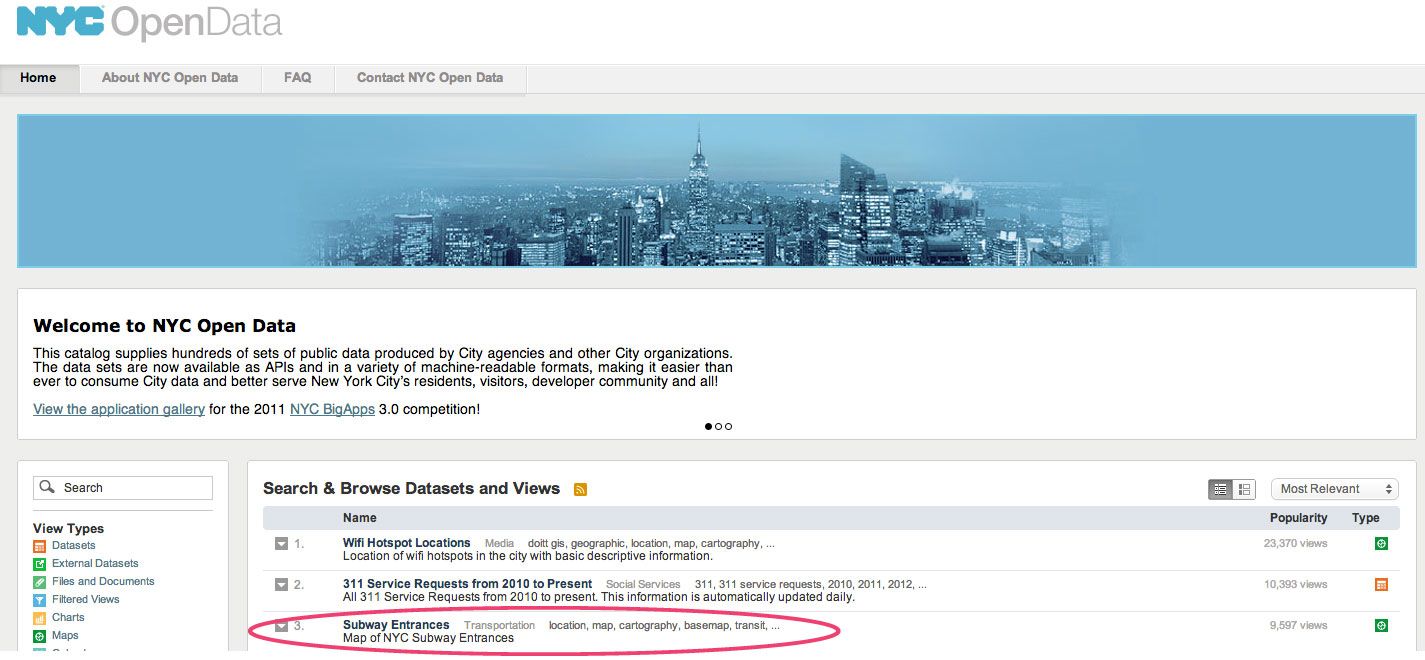1425x660 pixels.
Task: Expand the details arrow for Wifi Hotspot Locations
Action: point(283,543)
